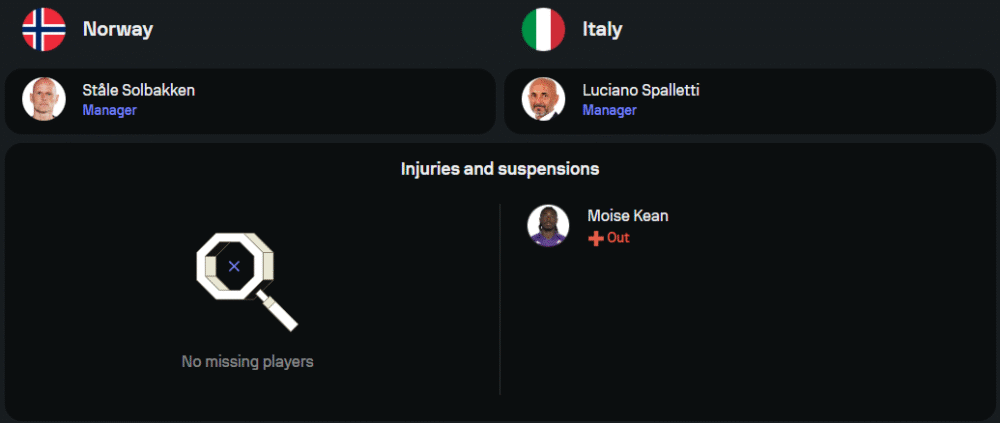Click the No missing players message

click(247, 362)
